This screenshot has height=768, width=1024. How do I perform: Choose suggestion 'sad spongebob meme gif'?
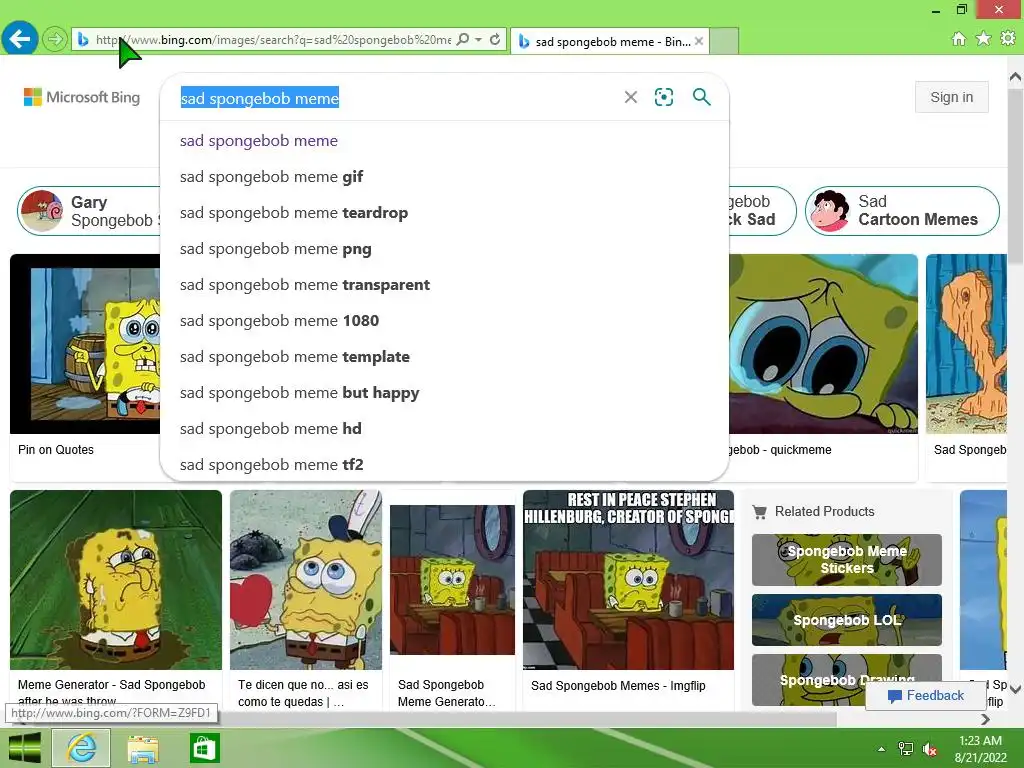click(444, 177)
